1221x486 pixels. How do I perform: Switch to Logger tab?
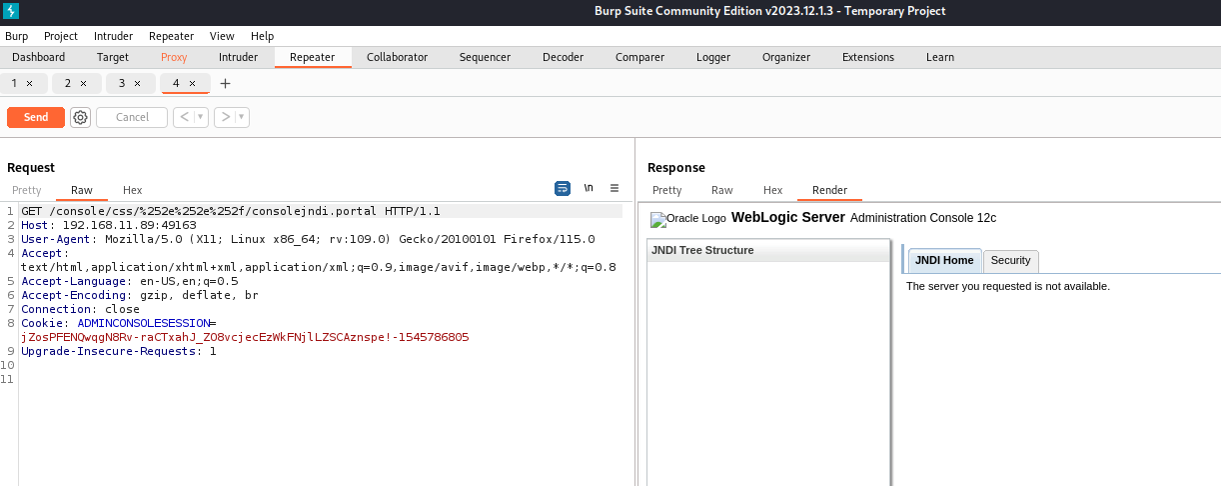(713, 57)
